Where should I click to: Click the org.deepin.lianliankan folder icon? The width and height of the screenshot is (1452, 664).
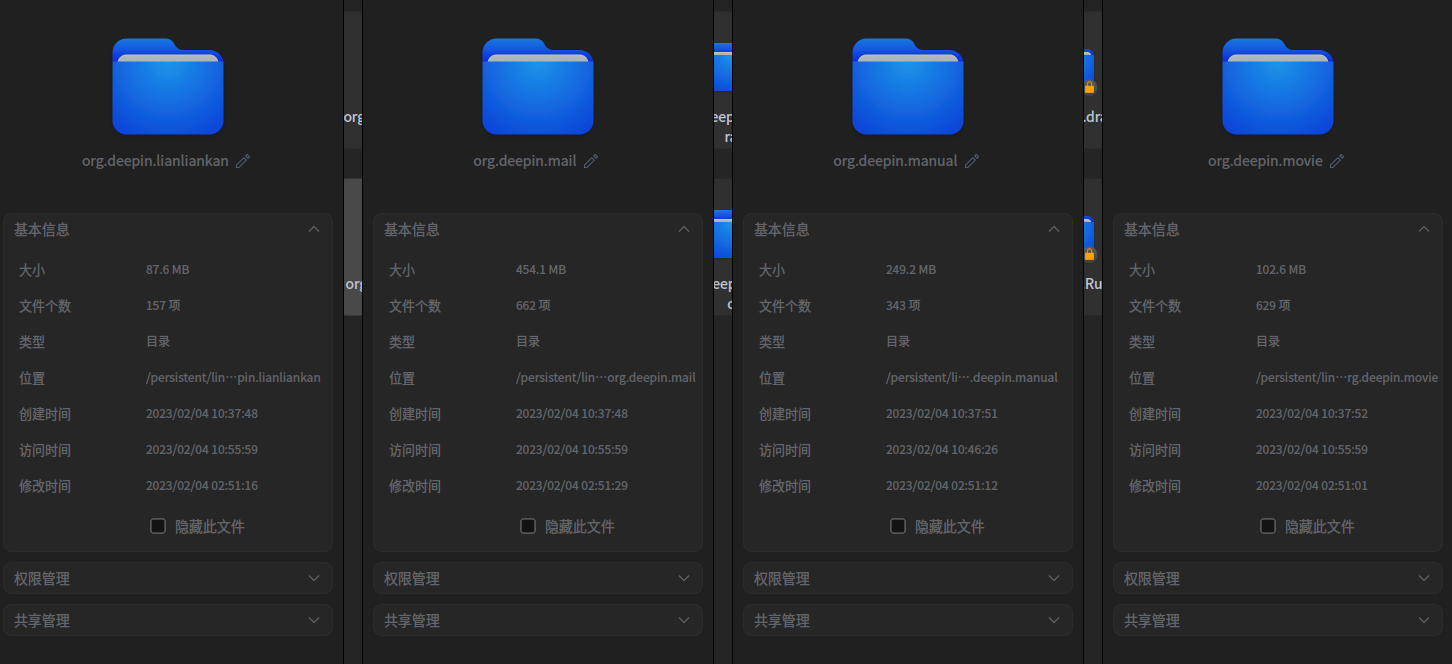click(167, 86)
